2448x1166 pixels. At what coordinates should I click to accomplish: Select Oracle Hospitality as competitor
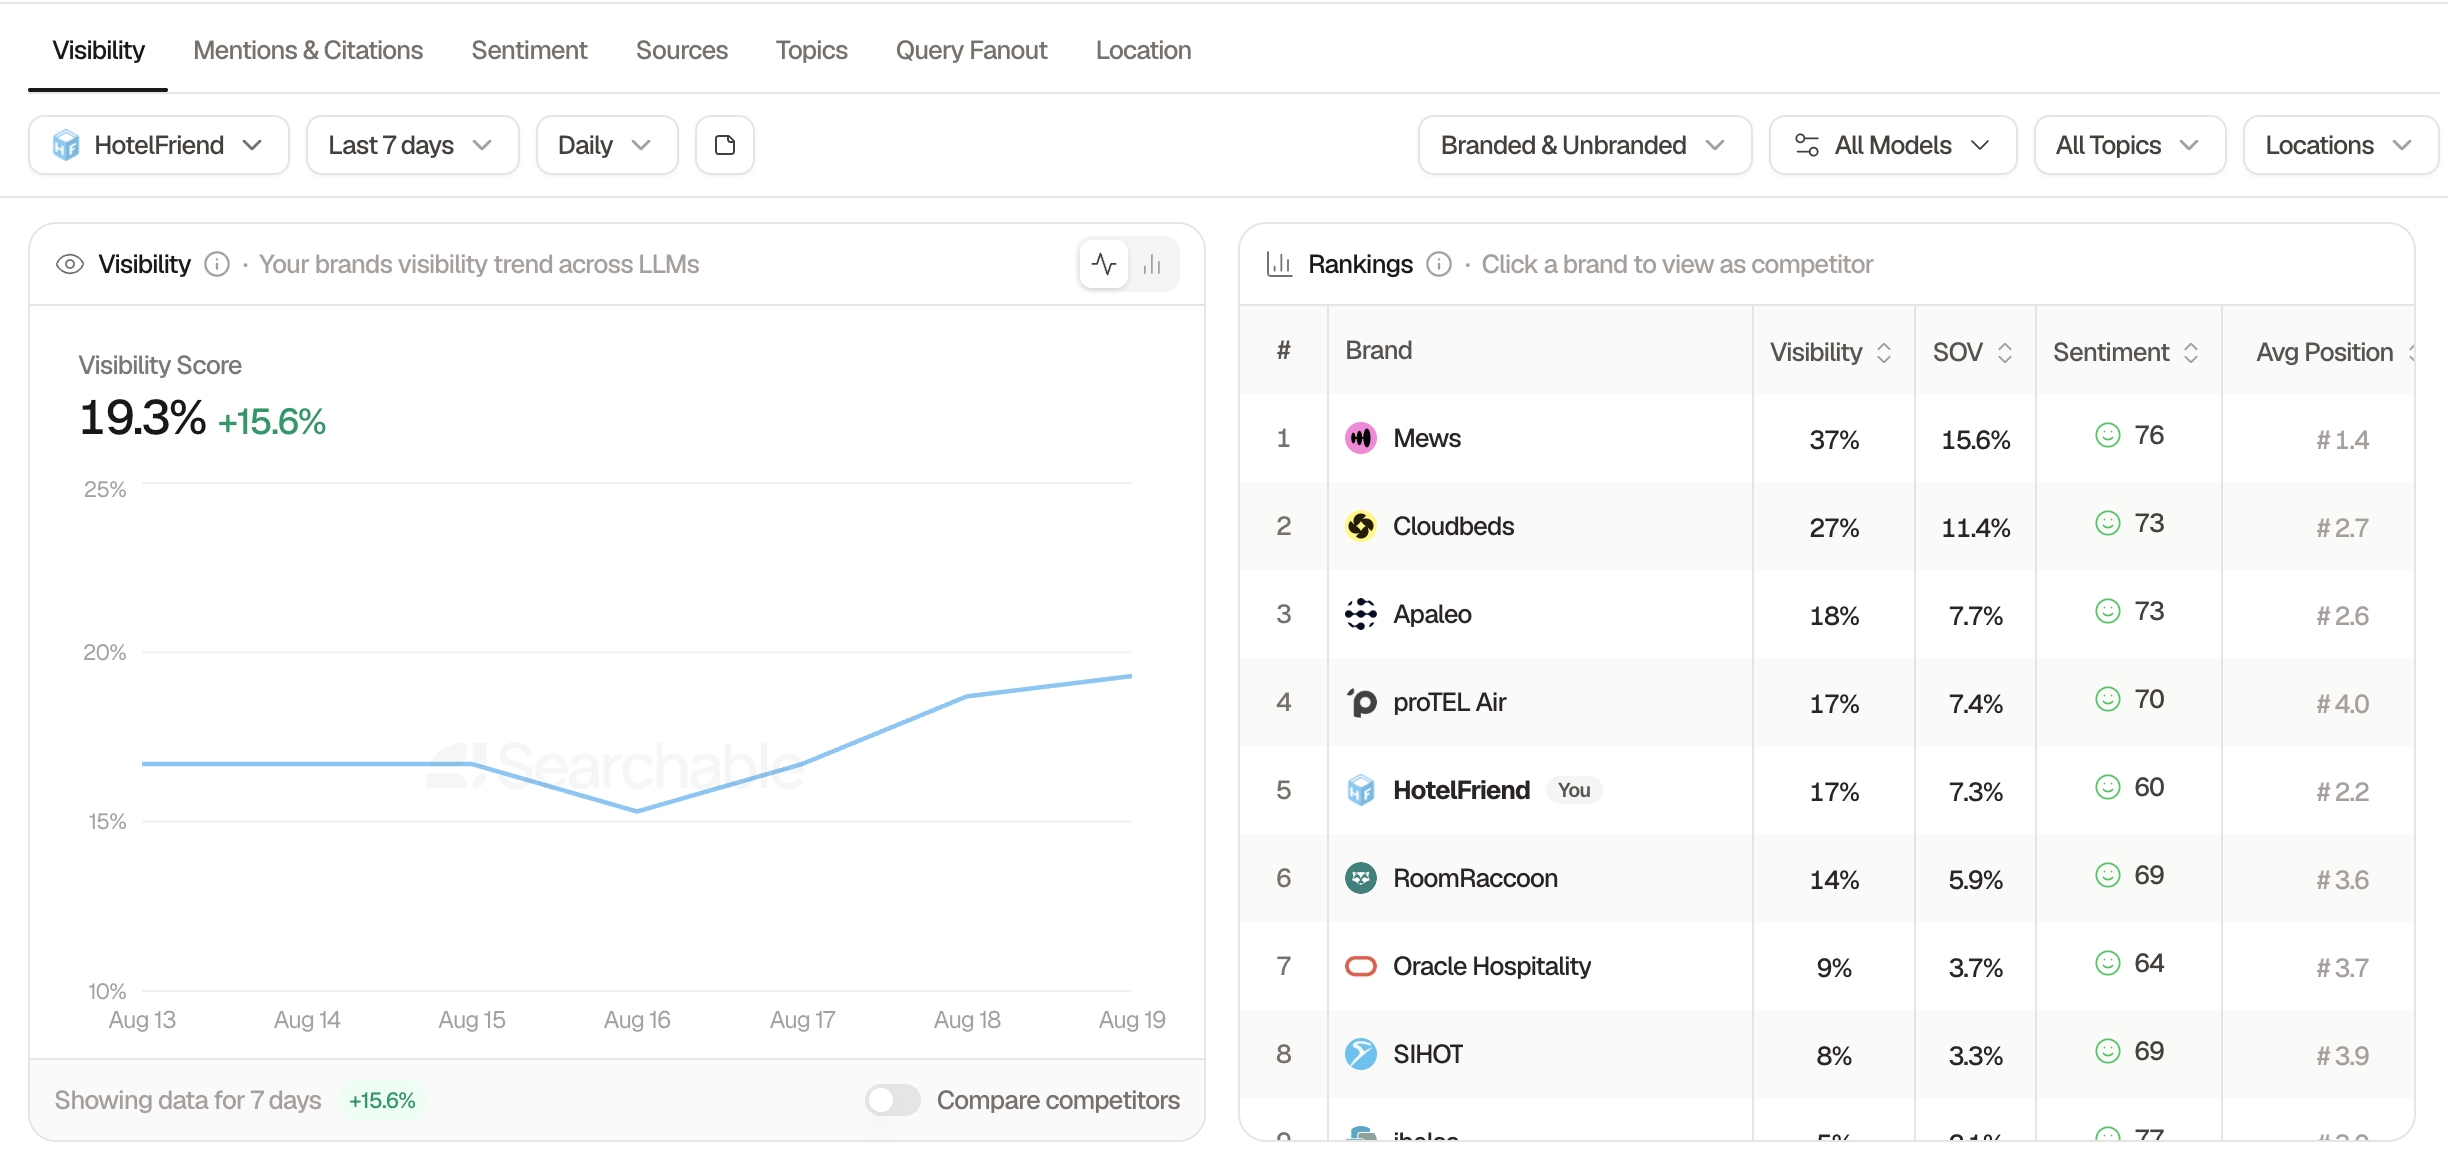click(1491, 966)
